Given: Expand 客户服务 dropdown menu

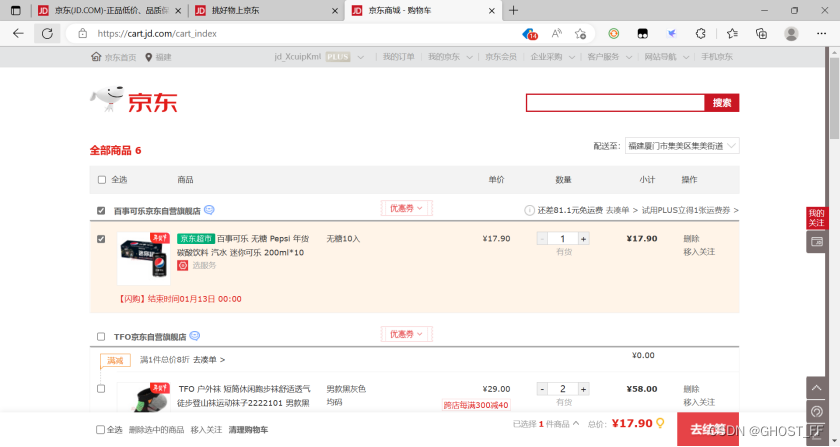Looking at the screenshot, I should [x=628, y=57].
